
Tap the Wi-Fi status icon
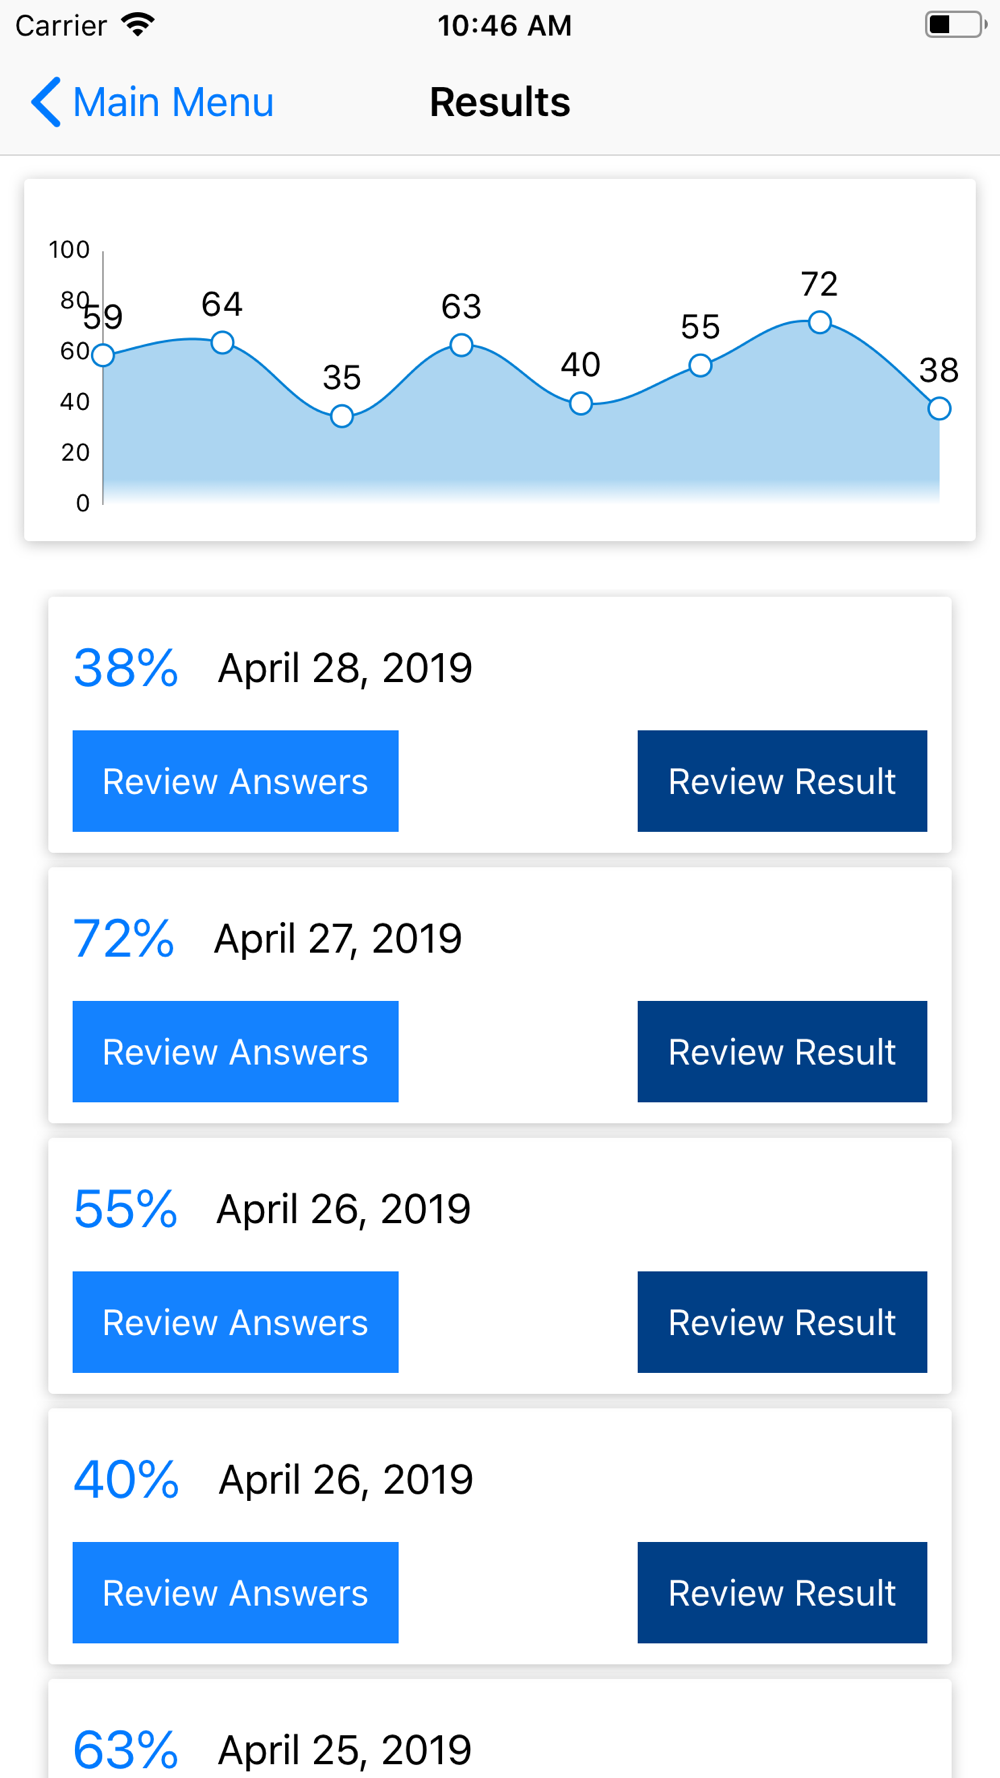tap(138, 24)
